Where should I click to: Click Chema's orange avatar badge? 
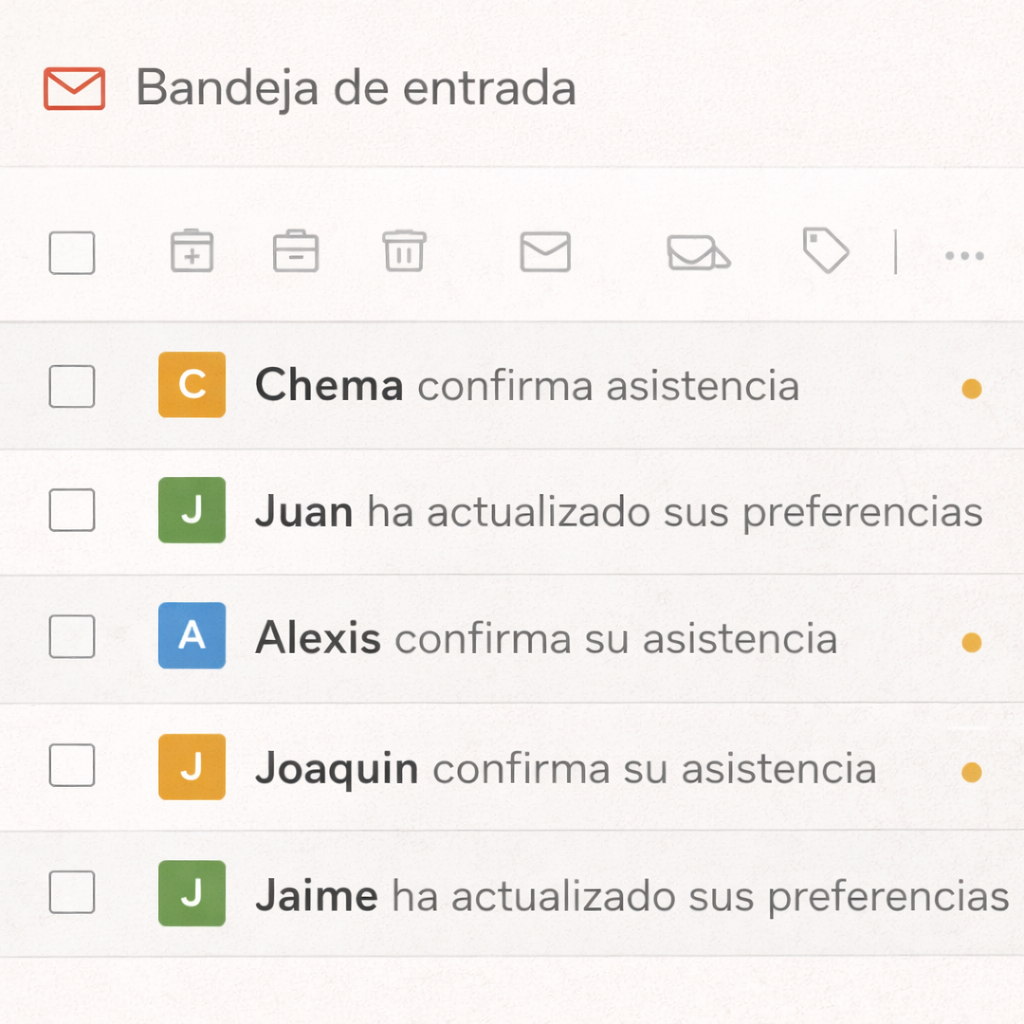point(192,385)
